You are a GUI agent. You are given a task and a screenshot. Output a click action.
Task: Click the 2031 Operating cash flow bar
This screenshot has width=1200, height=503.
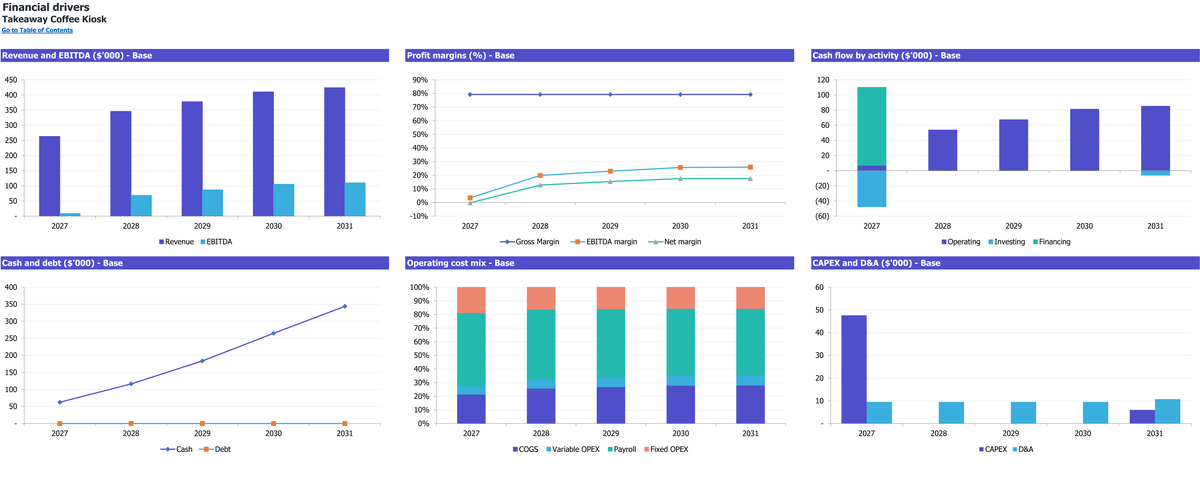click(x=1155, y=138)
